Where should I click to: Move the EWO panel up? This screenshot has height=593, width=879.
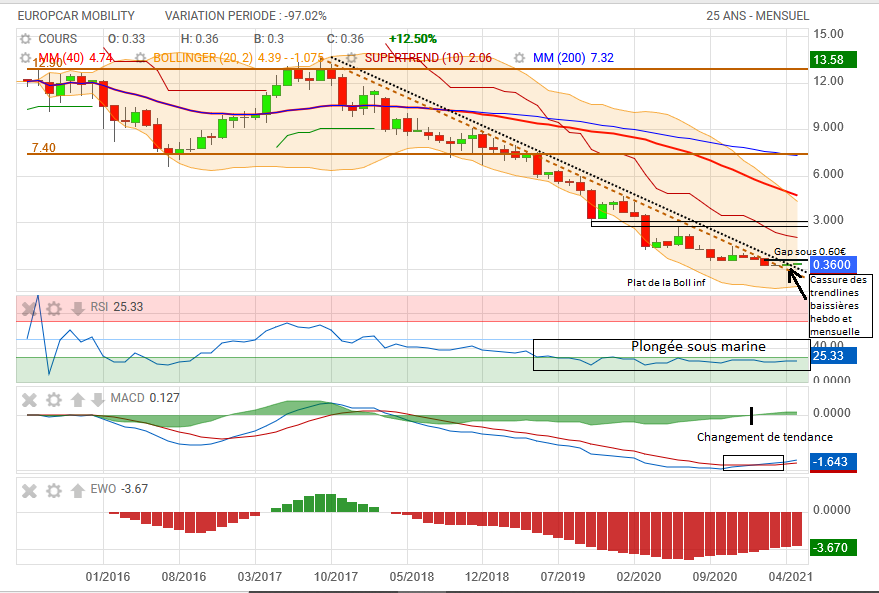pyautogui.click(x=78, y=490)
